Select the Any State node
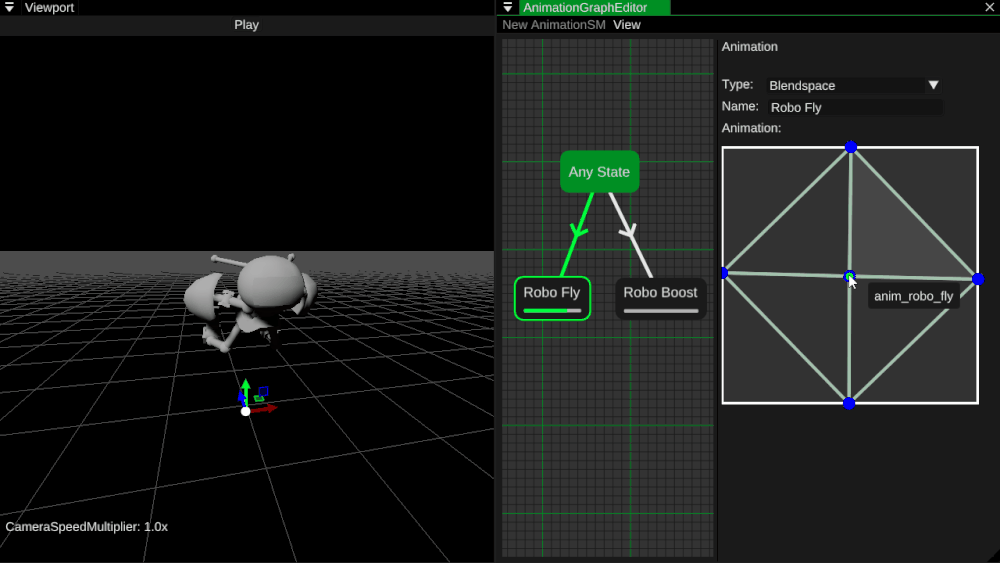 (x=599, y=172)
